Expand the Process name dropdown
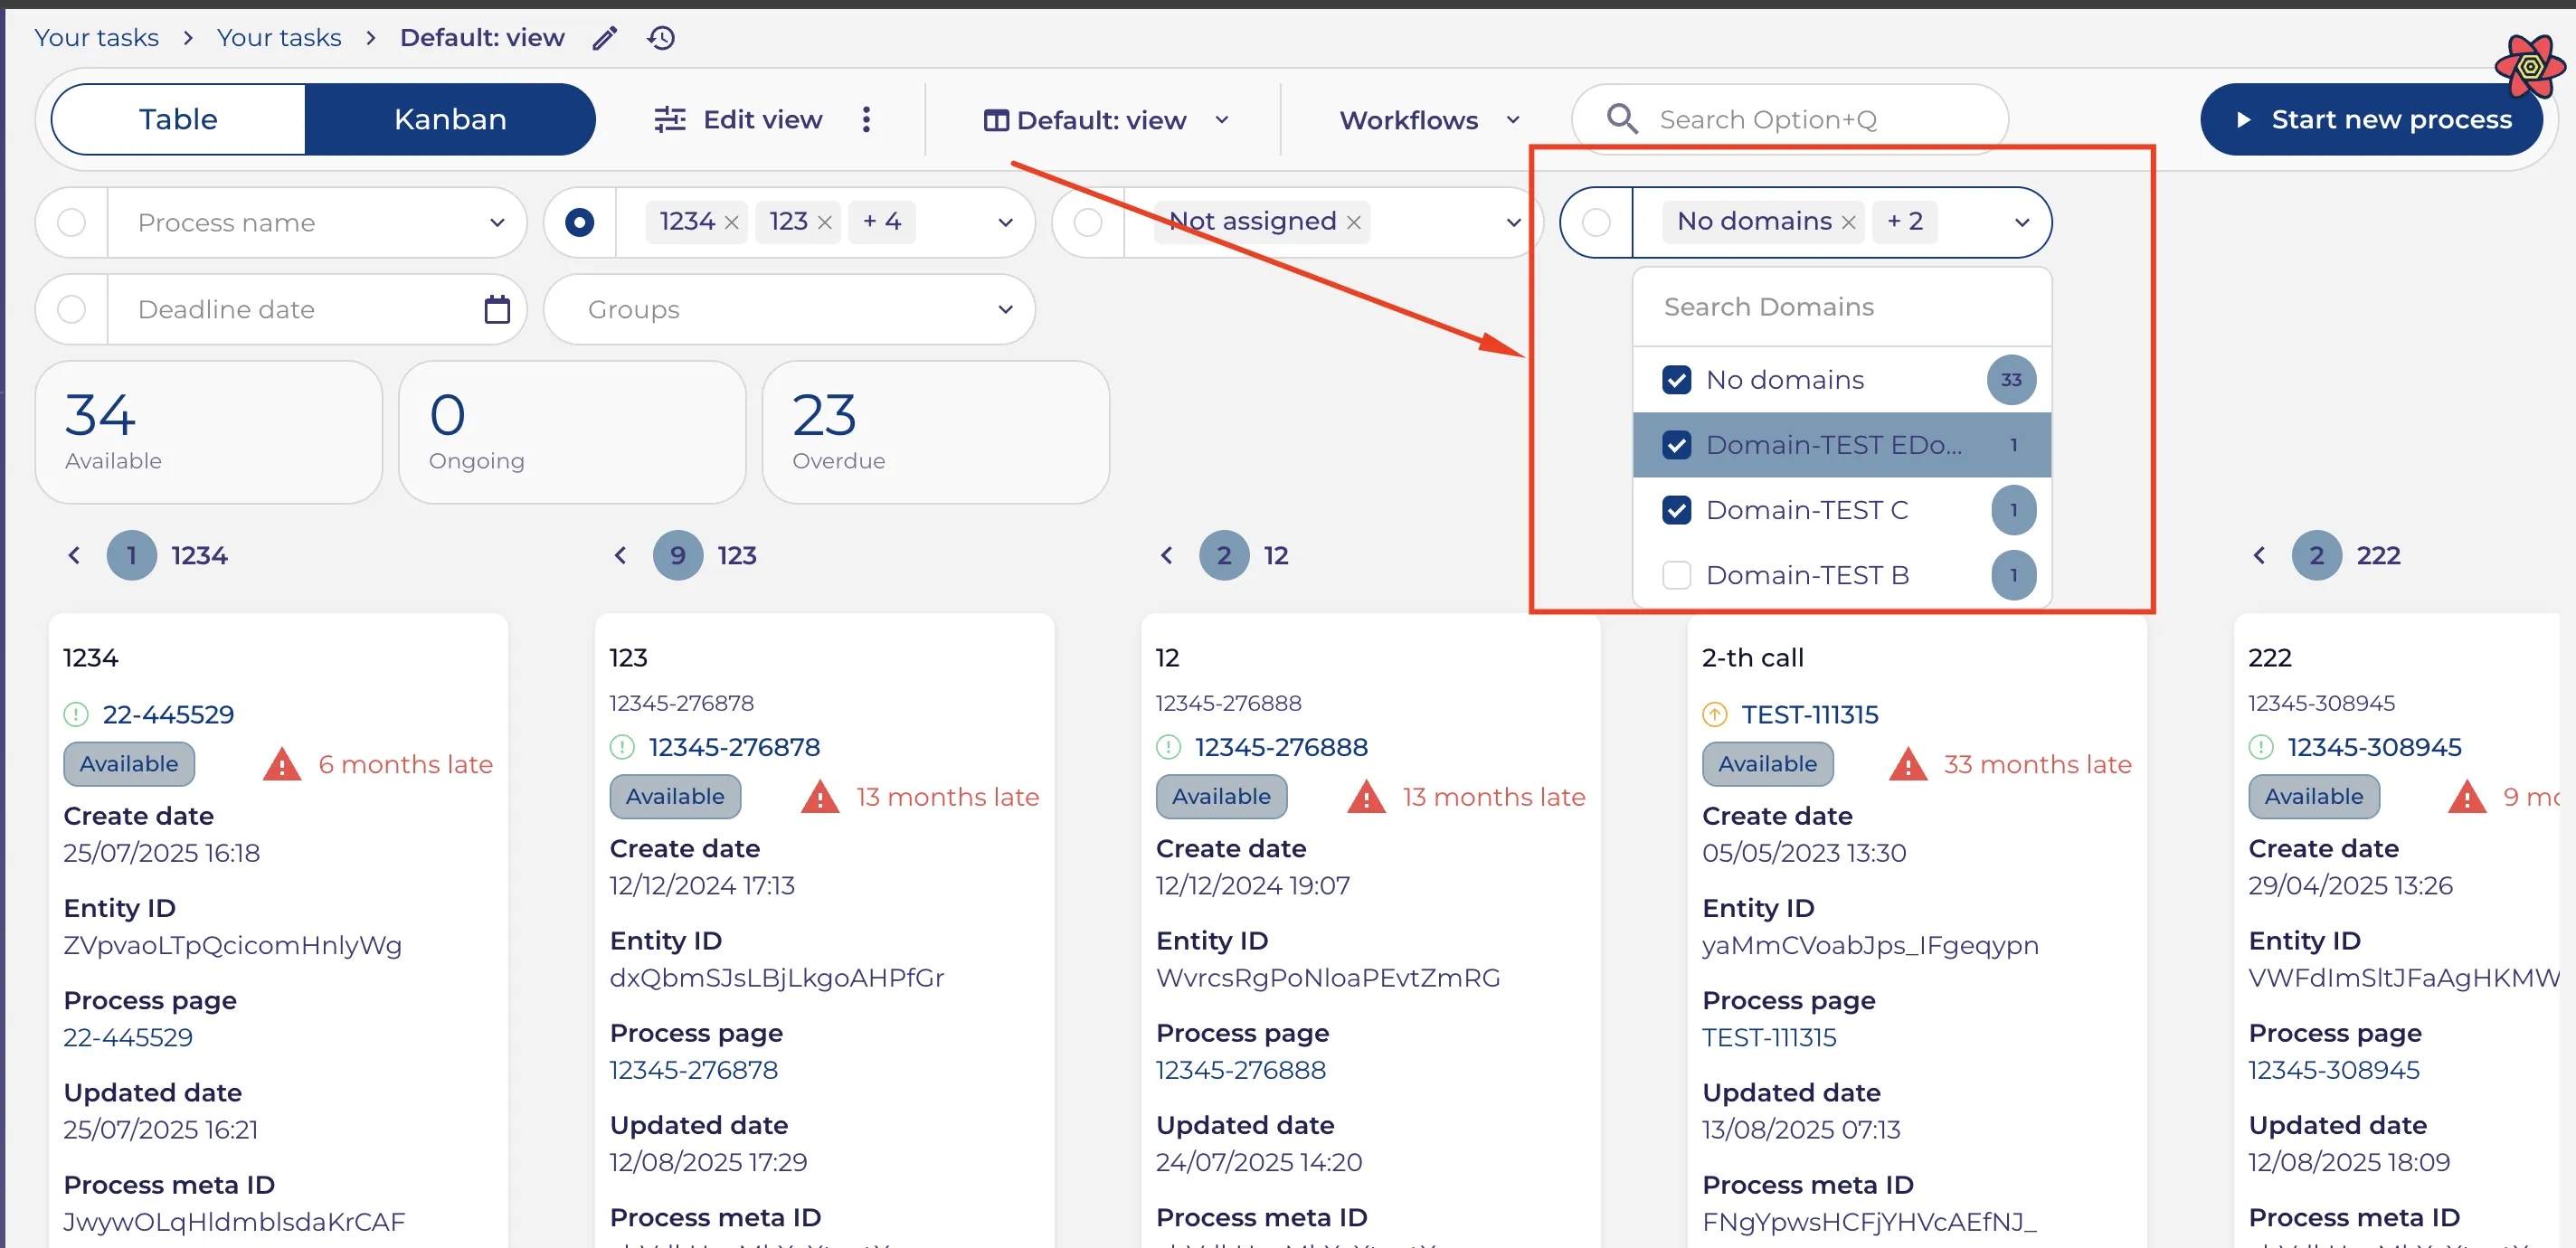The height and width of the screenshot is (1248, 2576). 497,222
